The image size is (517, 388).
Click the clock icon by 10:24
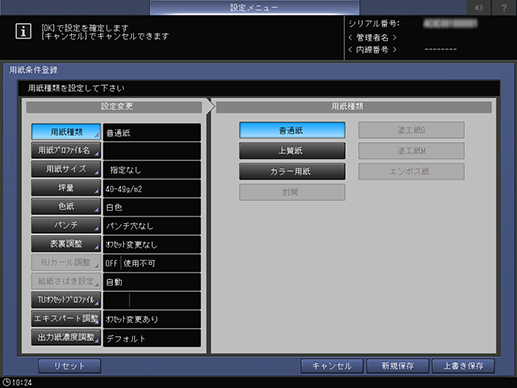click(x=6, y=382)
